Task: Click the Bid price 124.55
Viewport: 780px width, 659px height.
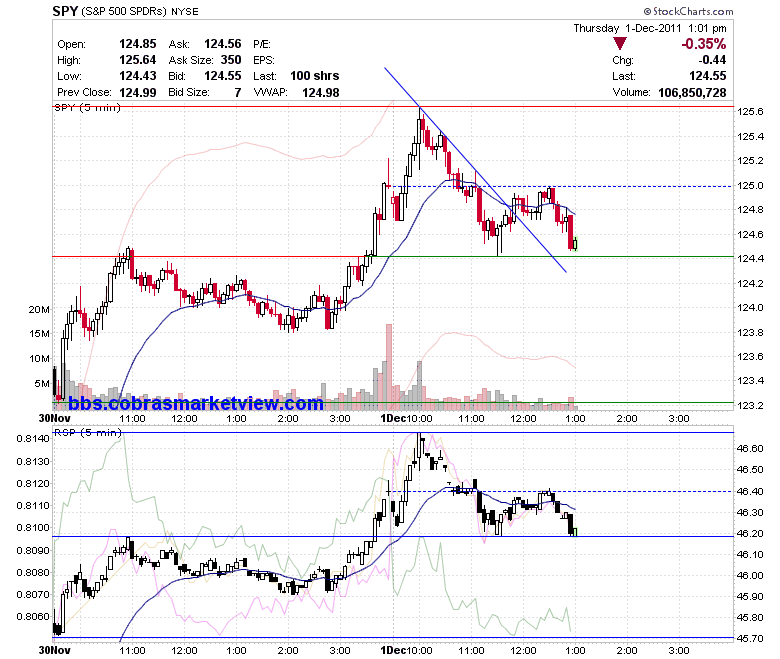Action: (223, 76)
